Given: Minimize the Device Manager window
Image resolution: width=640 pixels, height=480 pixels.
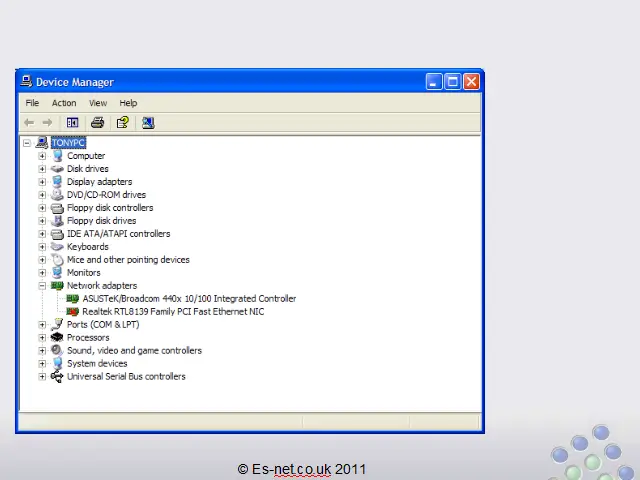Looking at the screenshot, I should 434,82.
